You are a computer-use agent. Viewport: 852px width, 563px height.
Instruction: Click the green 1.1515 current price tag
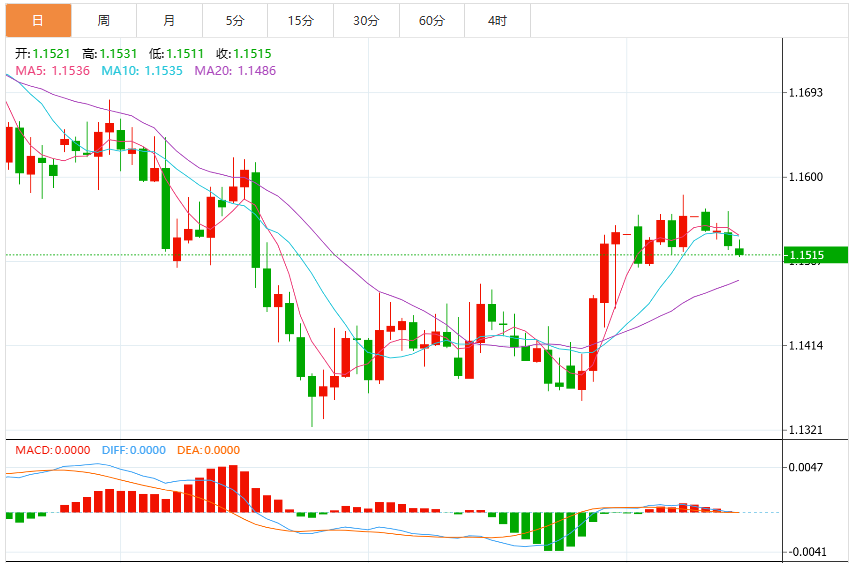tap(816, 255)
